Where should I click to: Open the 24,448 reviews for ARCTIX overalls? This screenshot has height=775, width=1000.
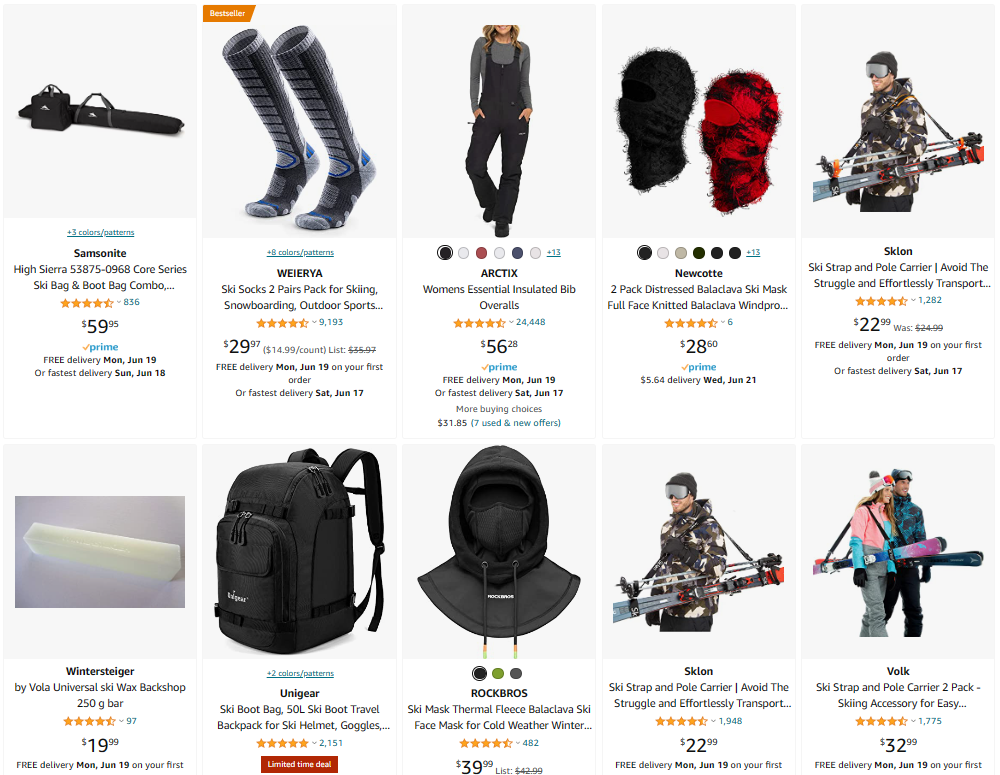tap(531, 322)
